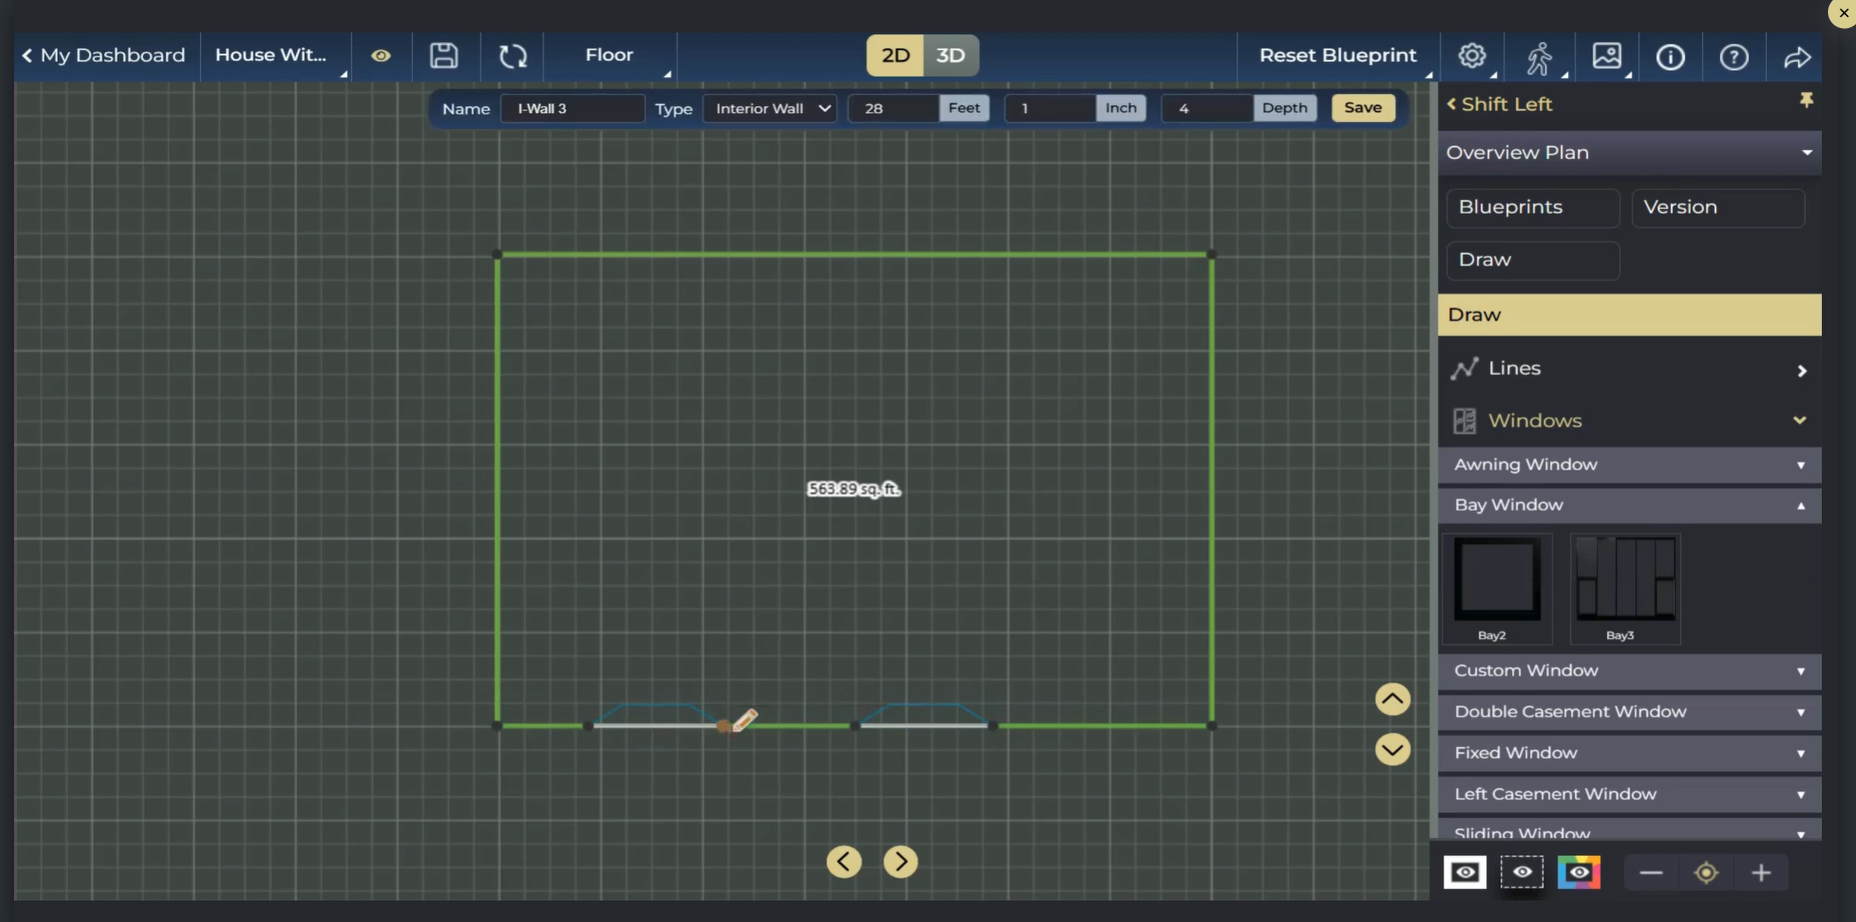1856x922 pixels.
Task: Select the Depth unit toggle
Action: tap(1284, 108)
